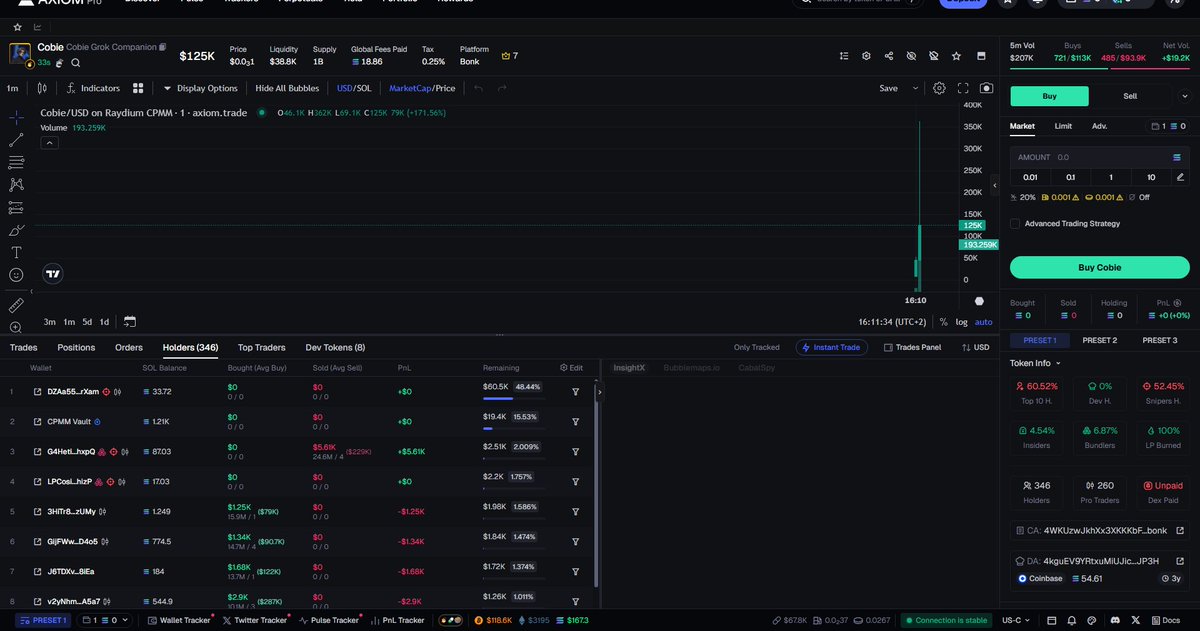
Task: Switch to the Trades tab
Action: point(23,347)
